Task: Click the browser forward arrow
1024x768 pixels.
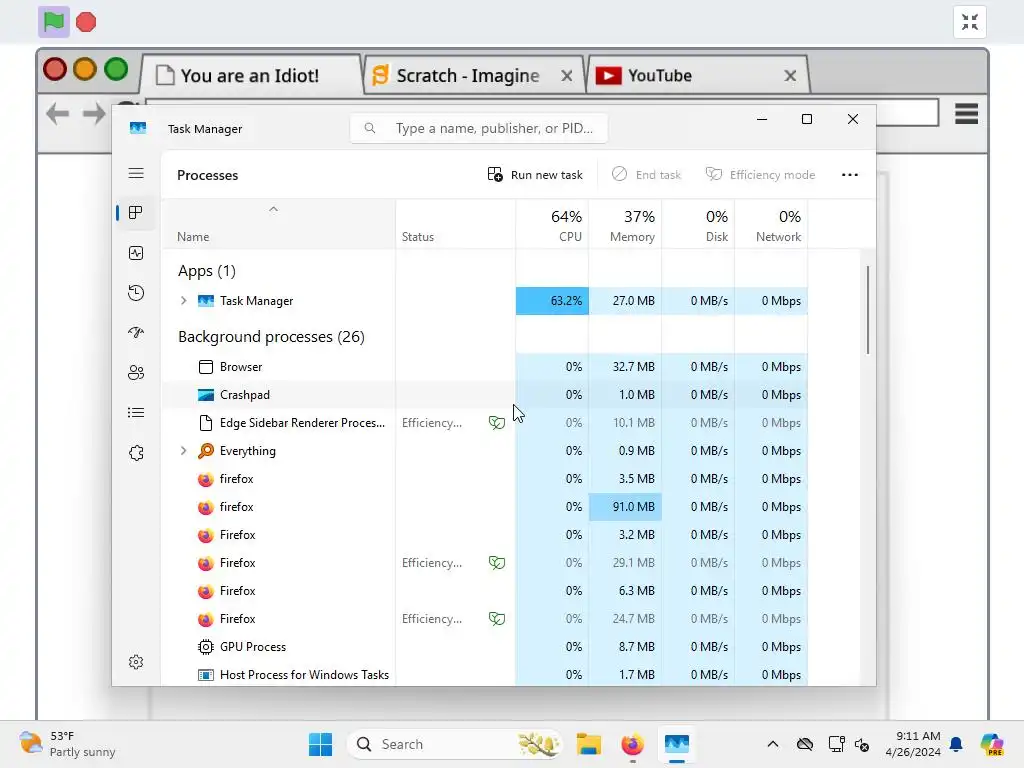Action: coord(94,114)
